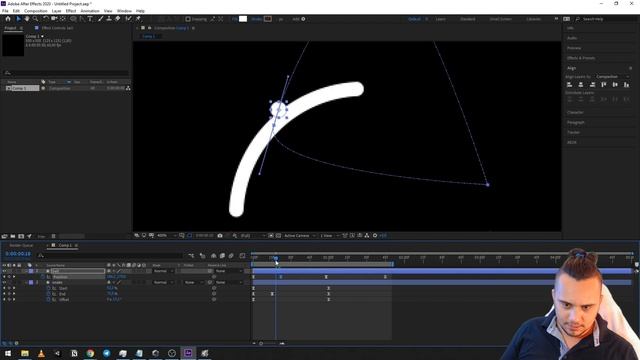Select the Camera tool
This screenshot has height=360, width=640.
click(x=54, y=19)
